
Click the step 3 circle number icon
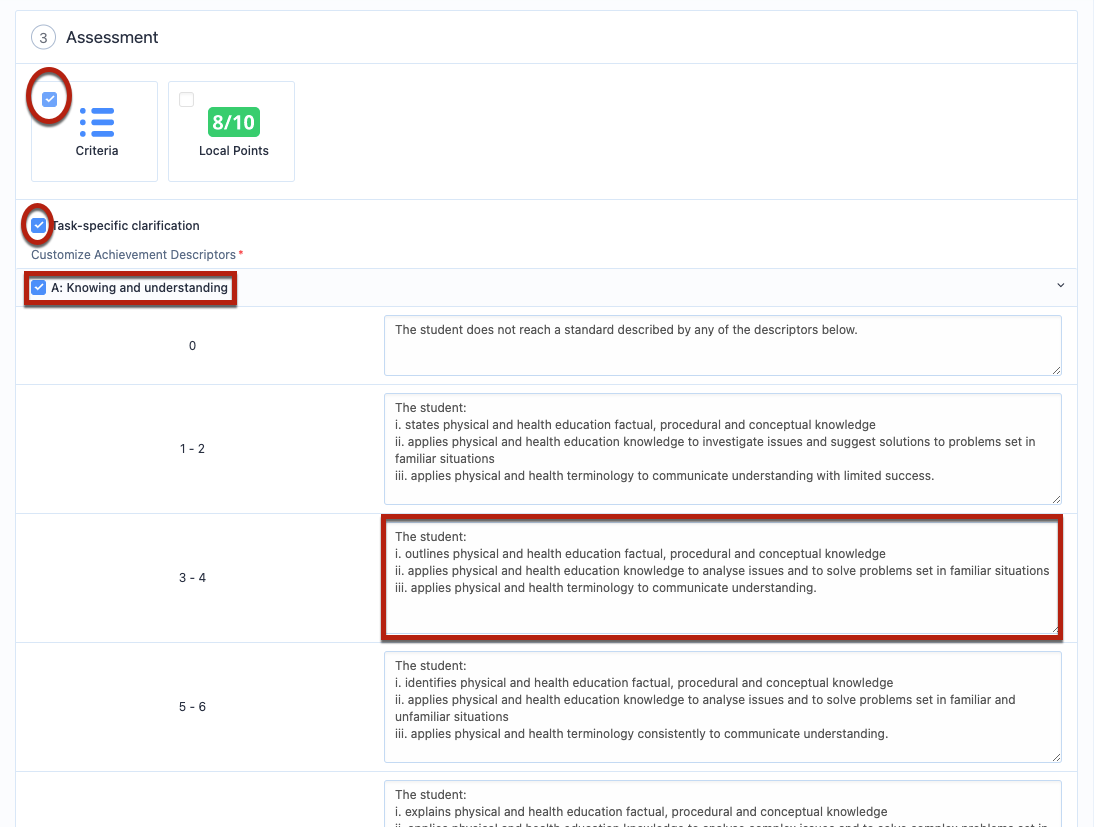(x=43, y=38)
